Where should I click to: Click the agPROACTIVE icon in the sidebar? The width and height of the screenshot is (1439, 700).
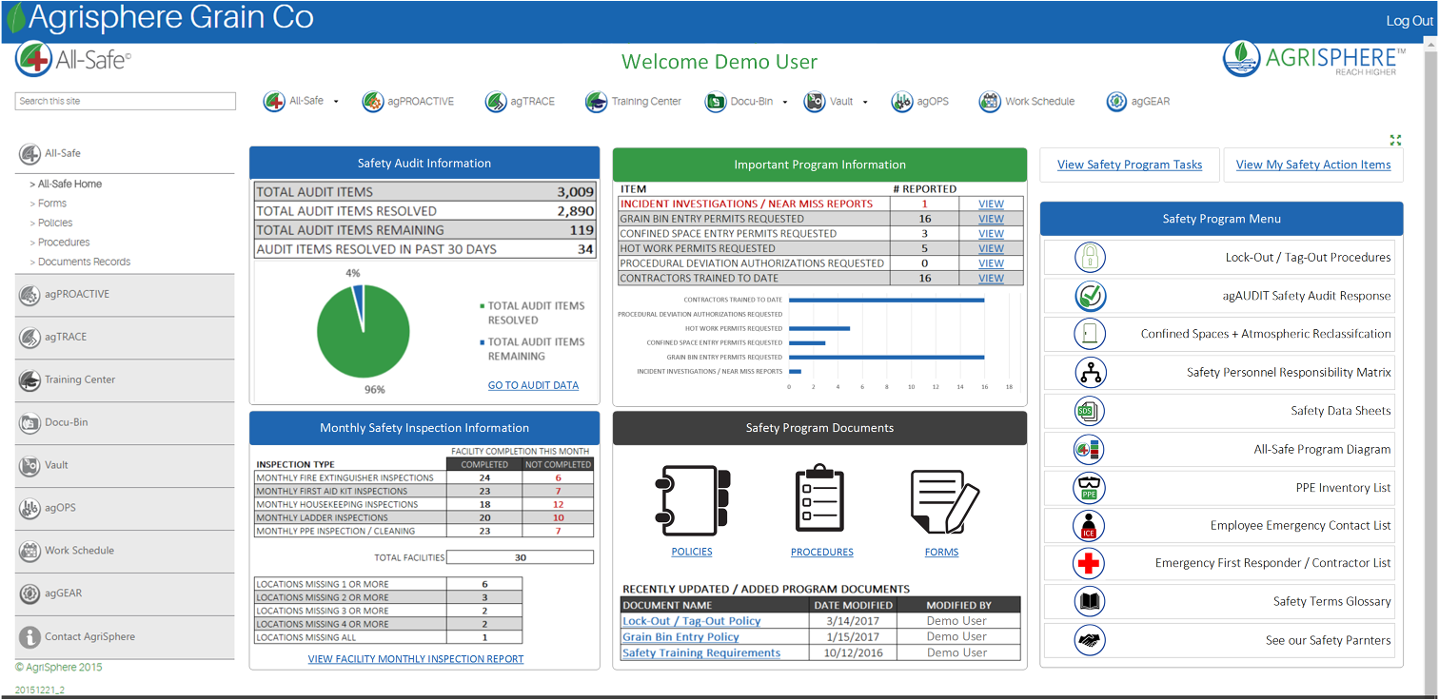coord(30,294)
